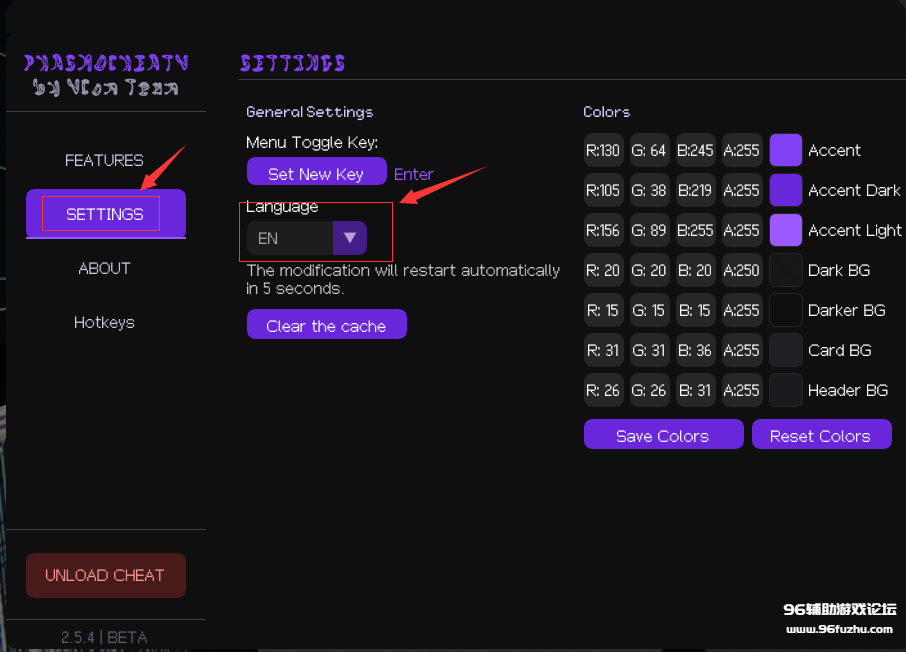The height and width of the screenshot is (652, 906).
Task: Click the Save Colors button
Action: (x=663, y=435)
